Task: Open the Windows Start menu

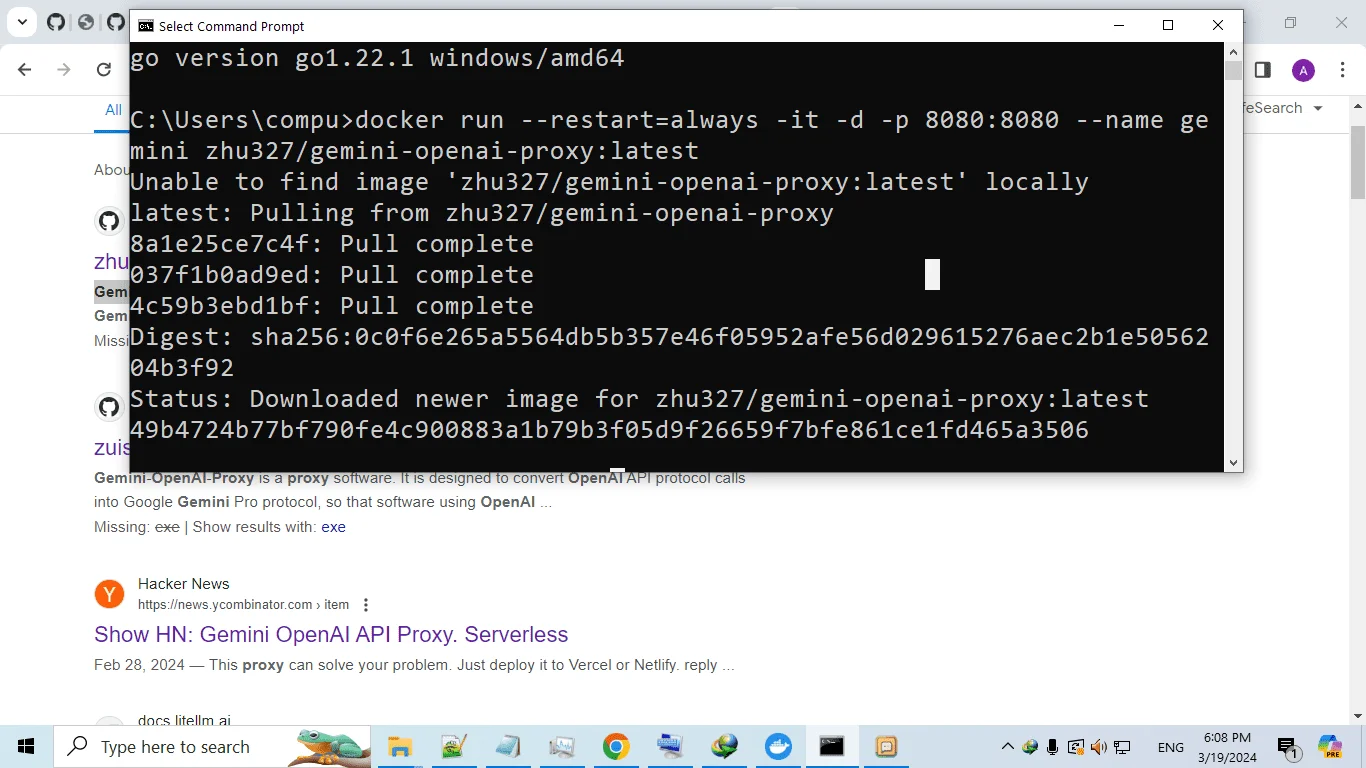Action: [26, 747]
